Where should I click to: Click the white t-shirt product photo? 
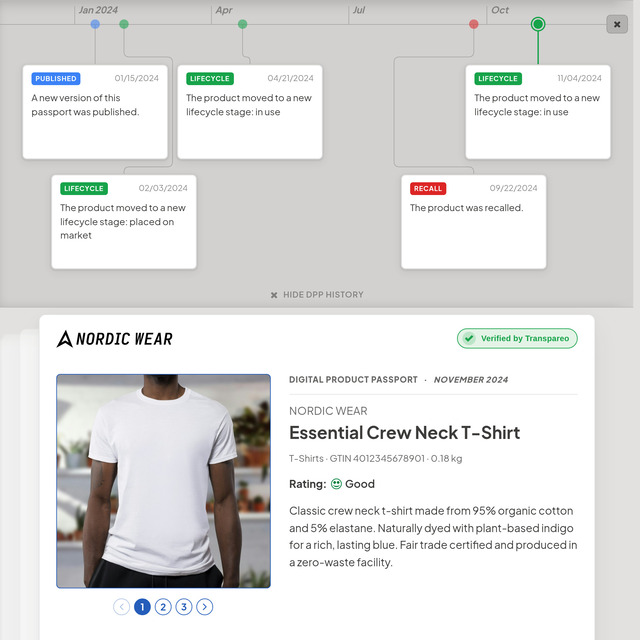coord(163,481)
